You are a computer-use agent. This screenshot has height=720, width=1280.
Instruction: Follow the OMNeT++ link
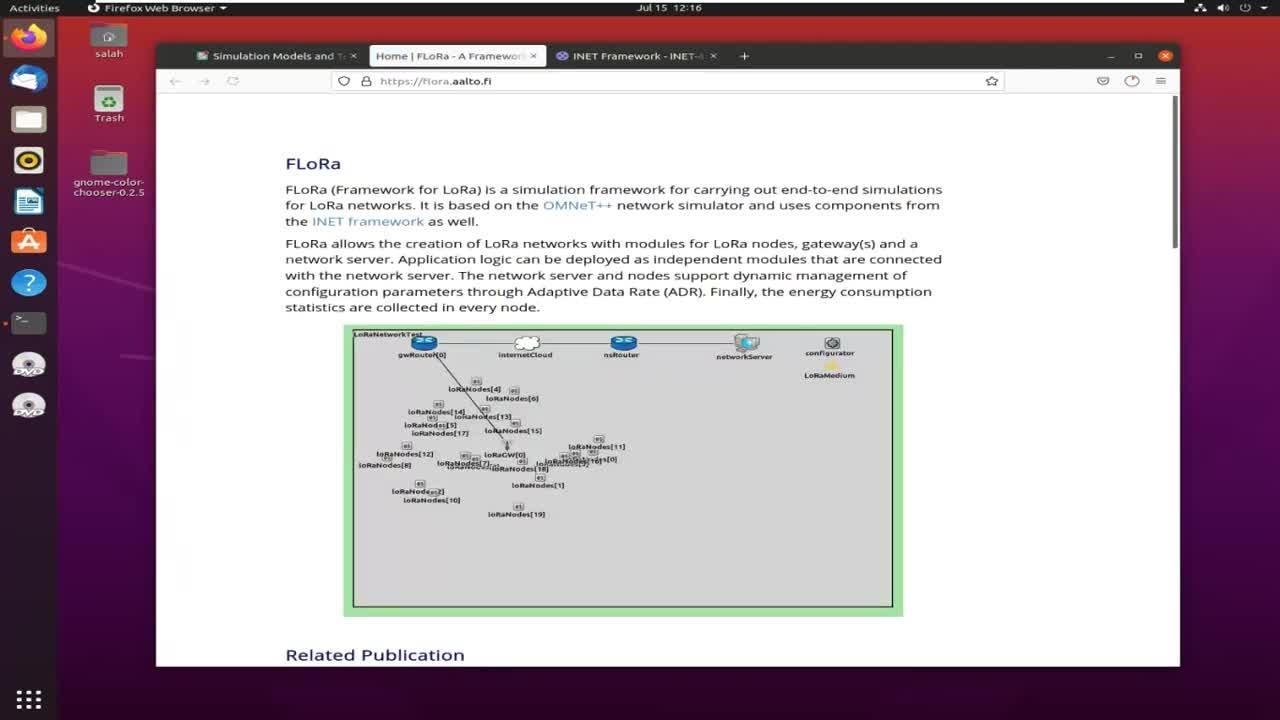[577, 205]
